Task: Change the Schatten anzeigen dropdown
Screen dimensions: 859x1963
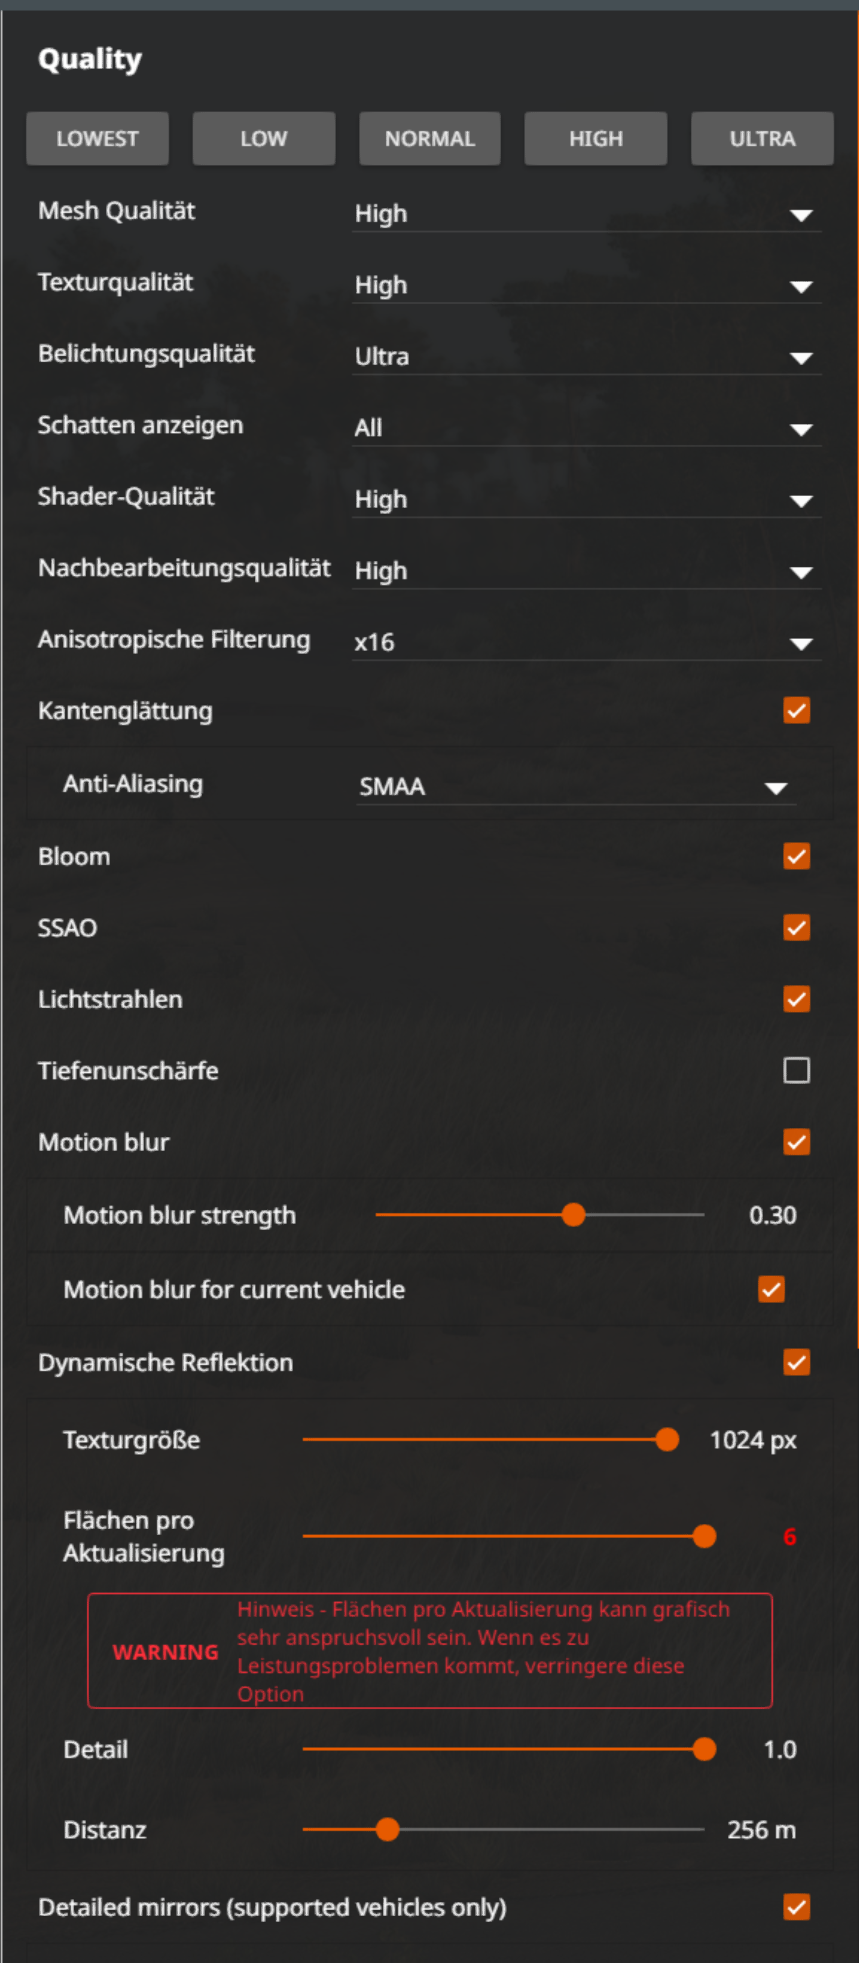Action: coord(586,428)
